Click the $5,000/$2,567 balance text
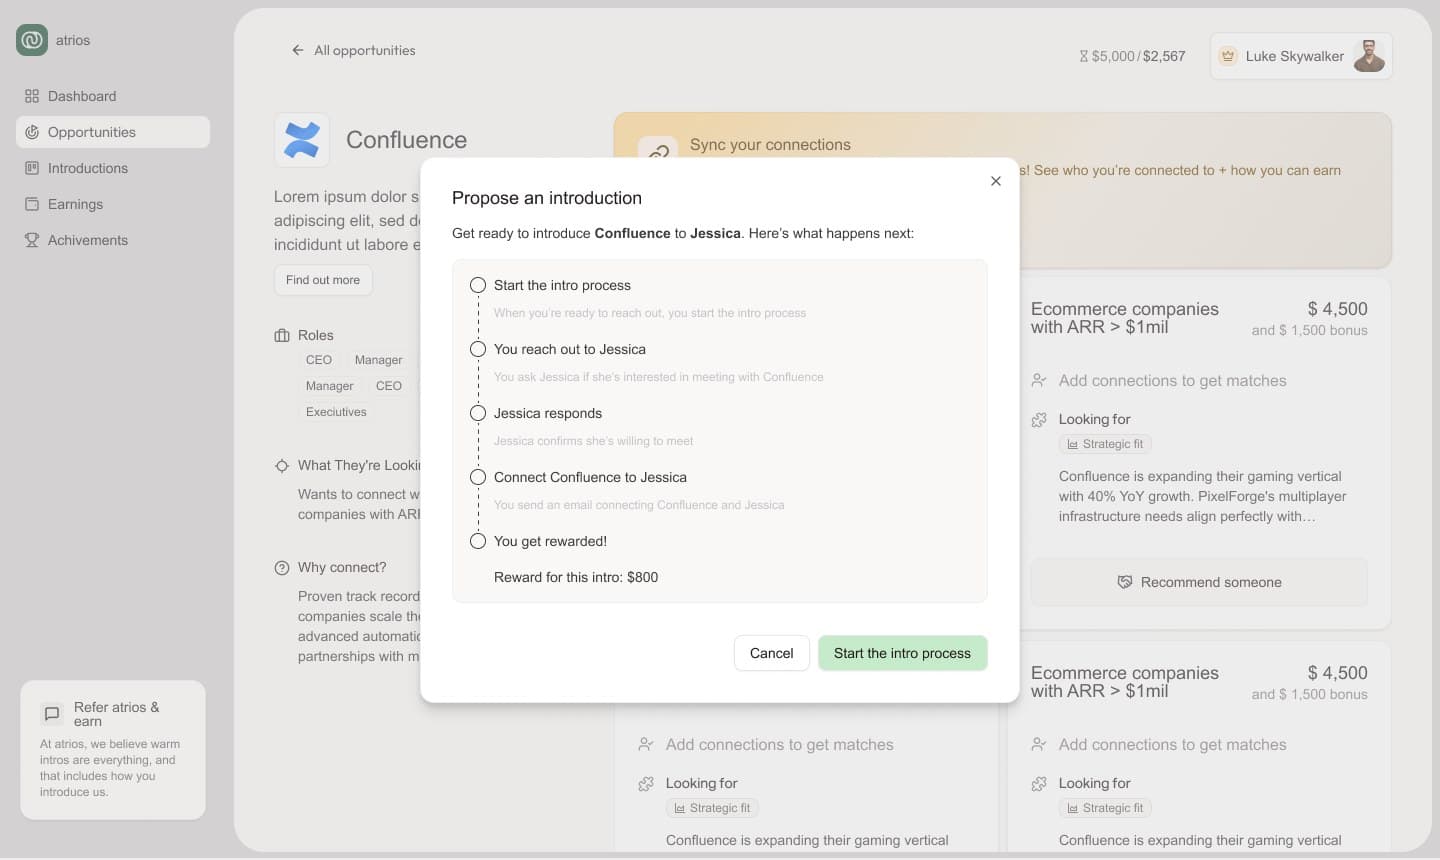Screen dimensions: 1440x860 [x=1138, y=56]
